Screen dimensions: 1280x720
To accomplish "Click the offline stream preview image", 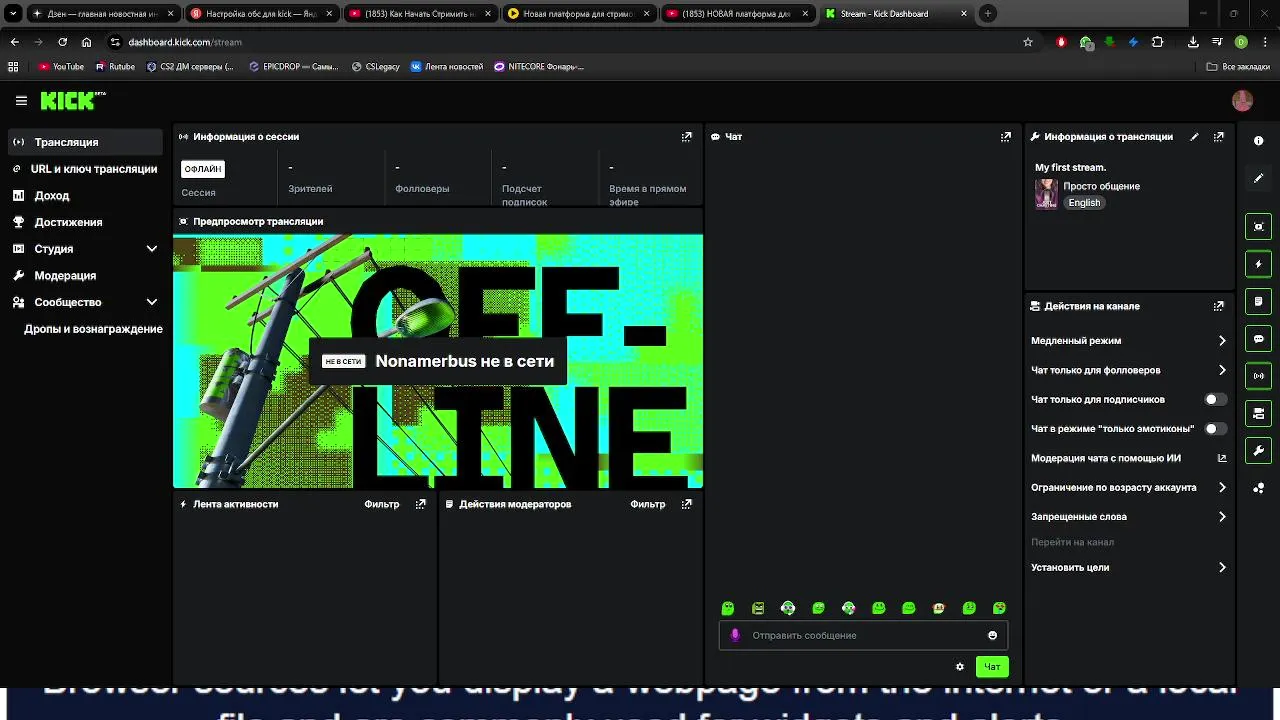I will point(438,361).
